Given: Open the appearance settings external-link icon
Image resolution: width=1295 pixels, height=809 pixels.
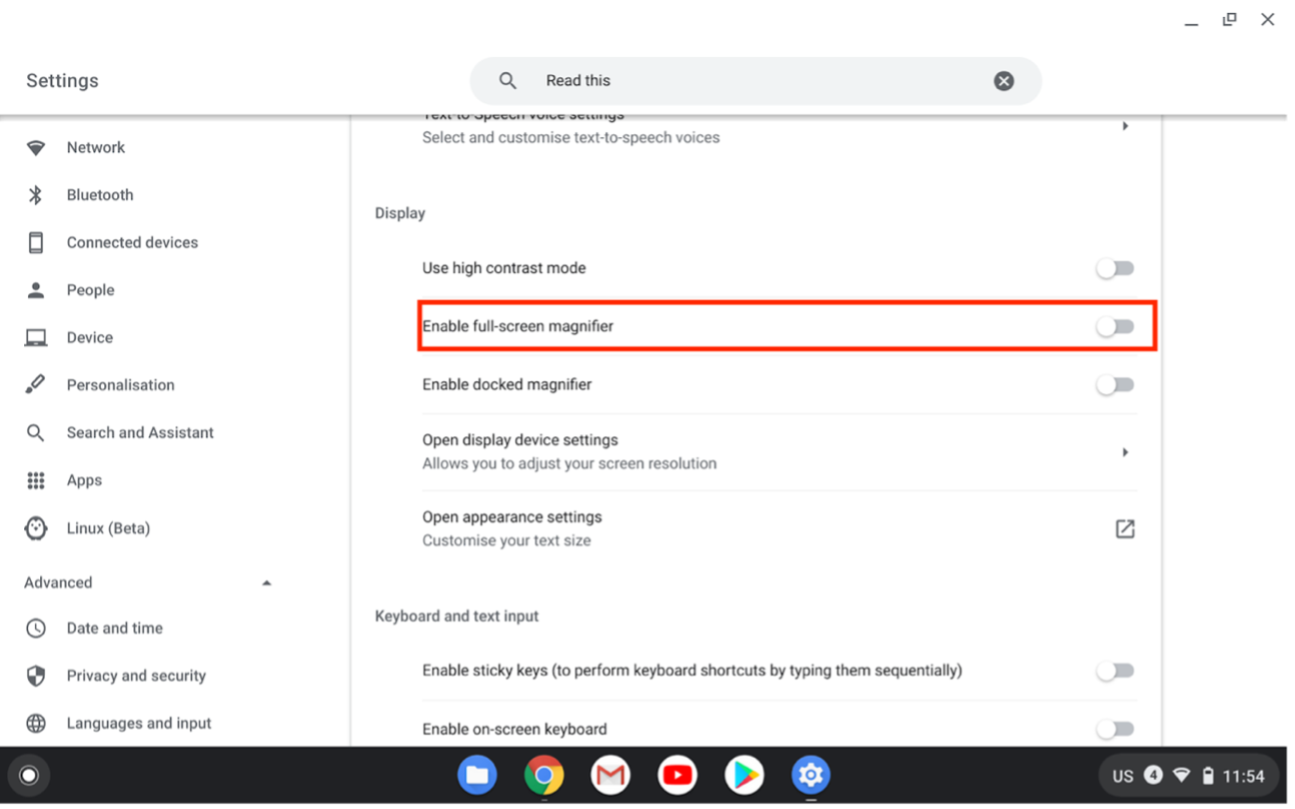Looking at the screenshot, I should 1124,529.
